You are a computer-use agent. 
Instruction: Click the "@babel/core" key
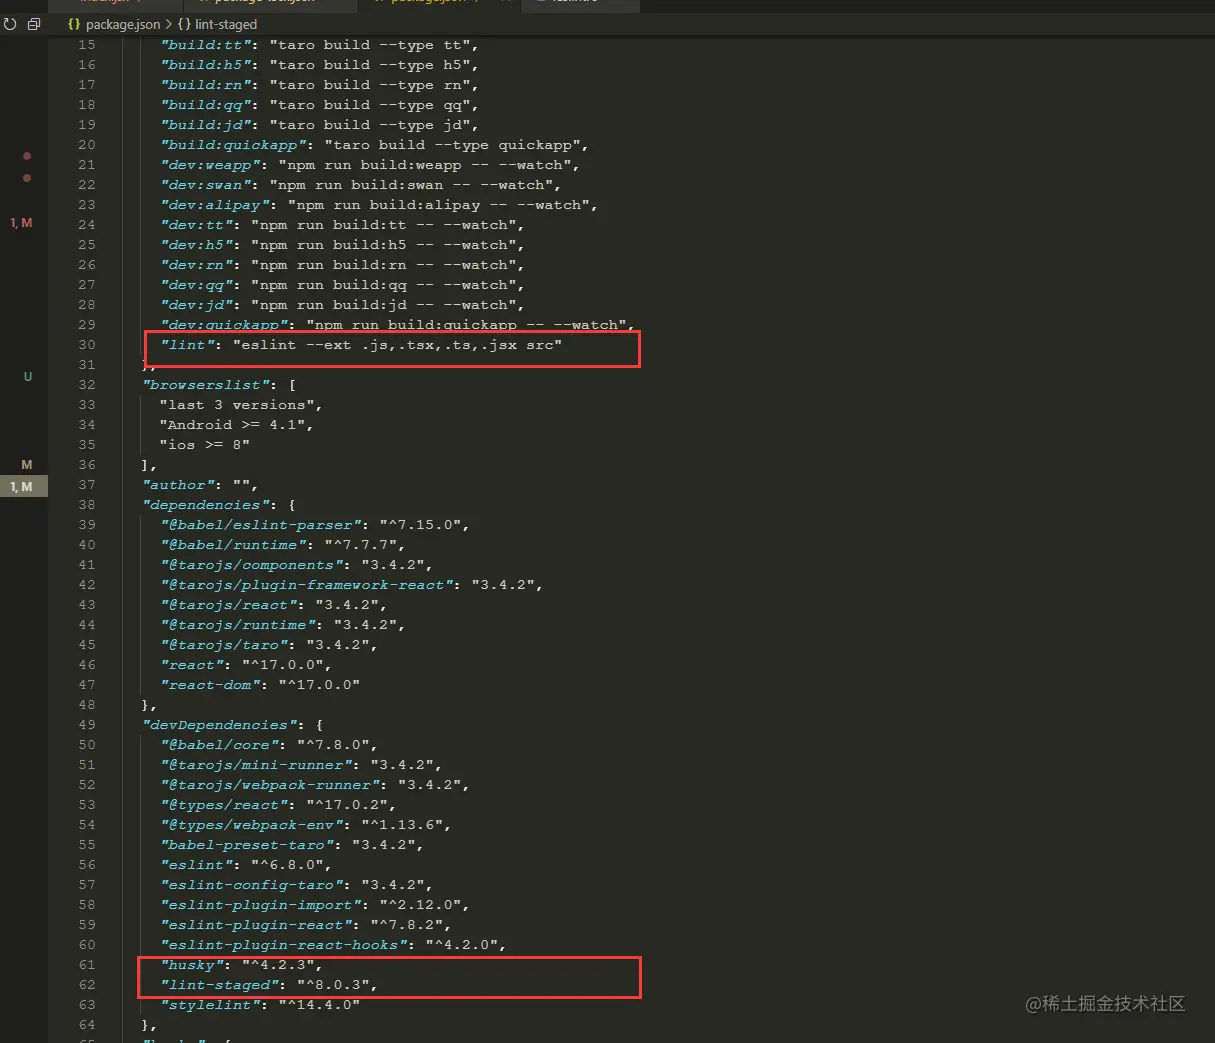coord(220,745)
